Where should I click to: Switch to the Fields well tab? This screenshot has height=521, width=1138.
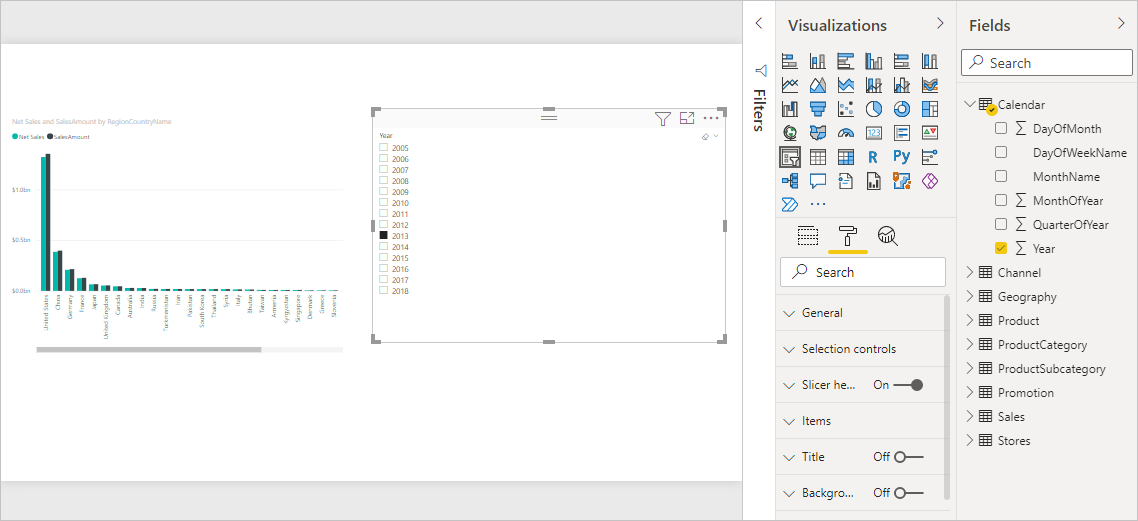[x=808, y=235]
